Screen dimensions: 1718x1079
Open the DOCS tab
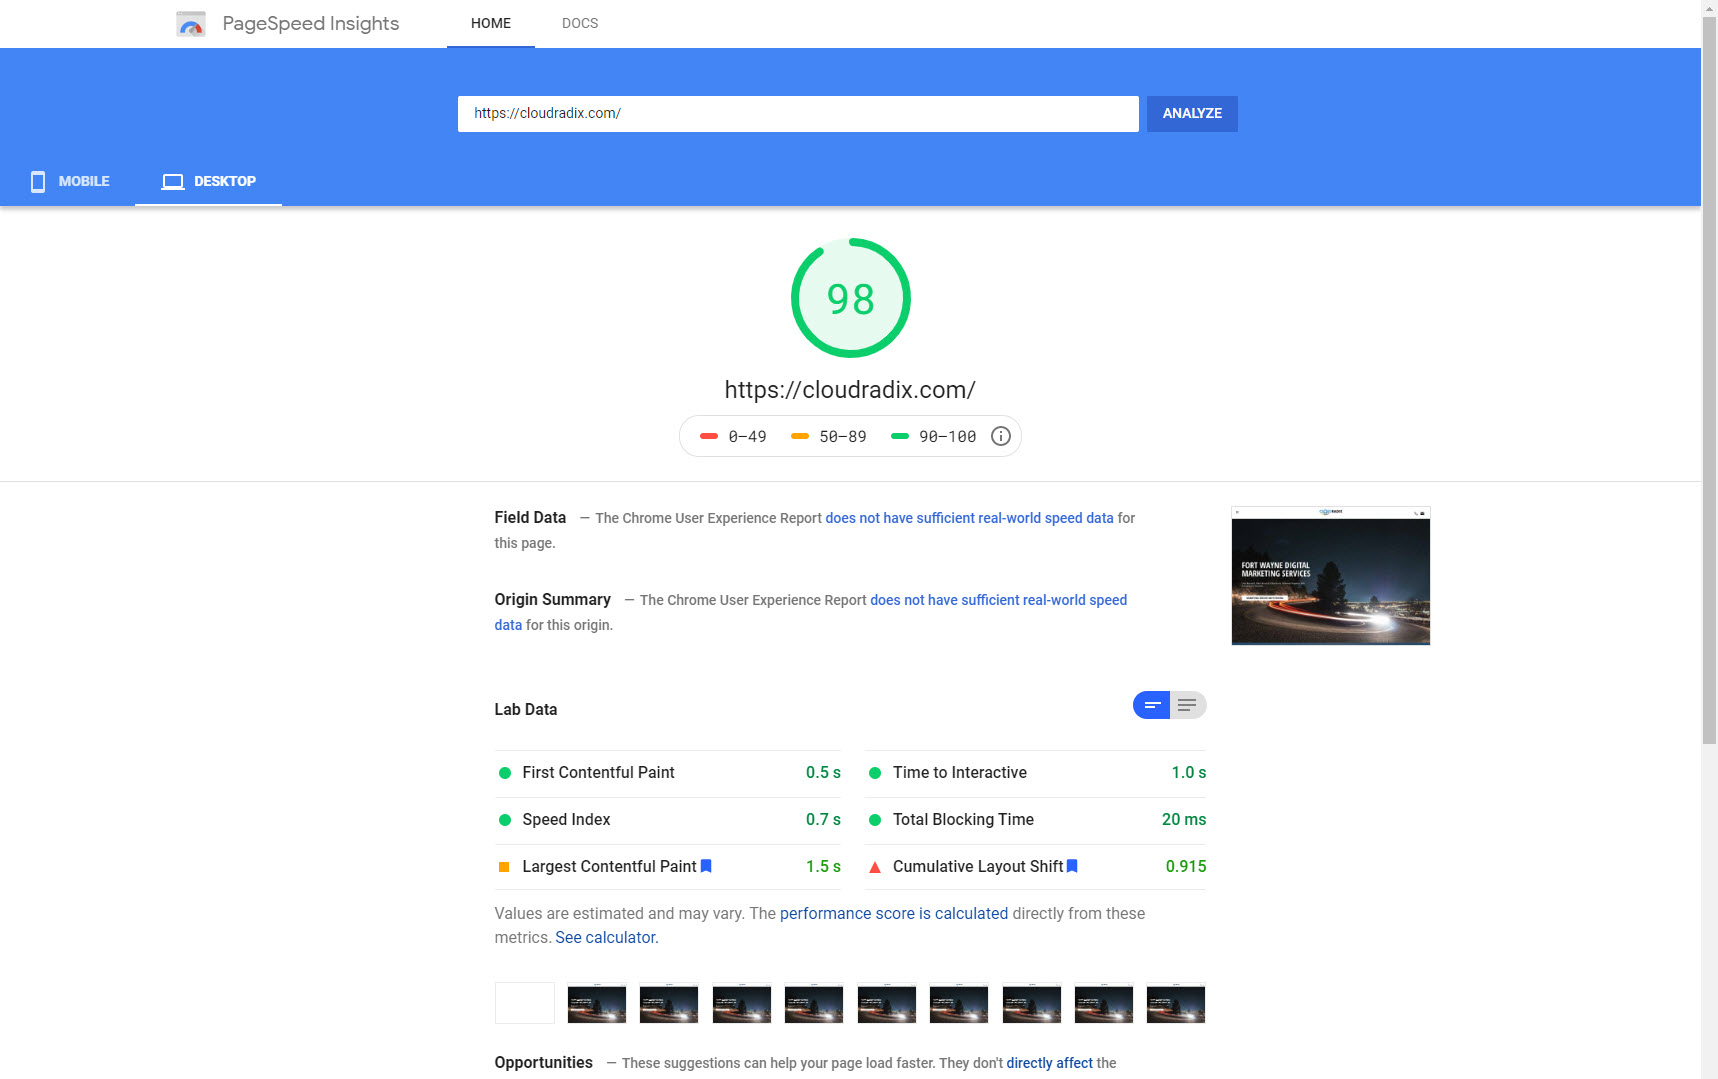[x=580, y=23]
